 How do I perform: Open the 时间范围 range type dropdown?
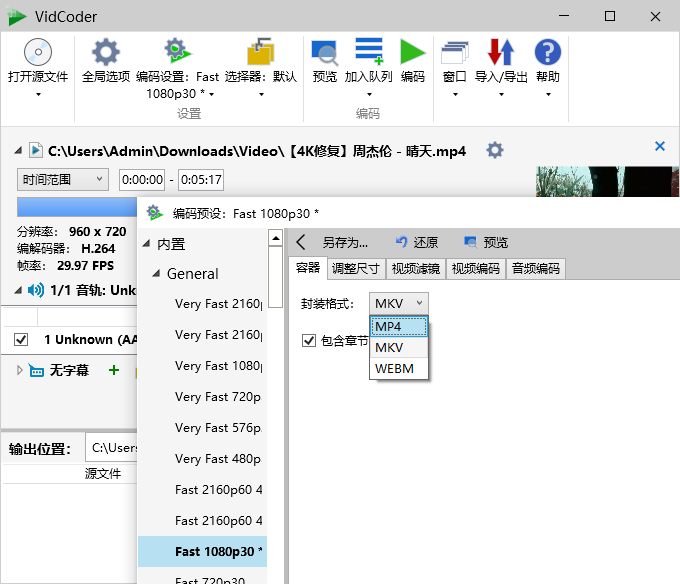tap(62, 179)
